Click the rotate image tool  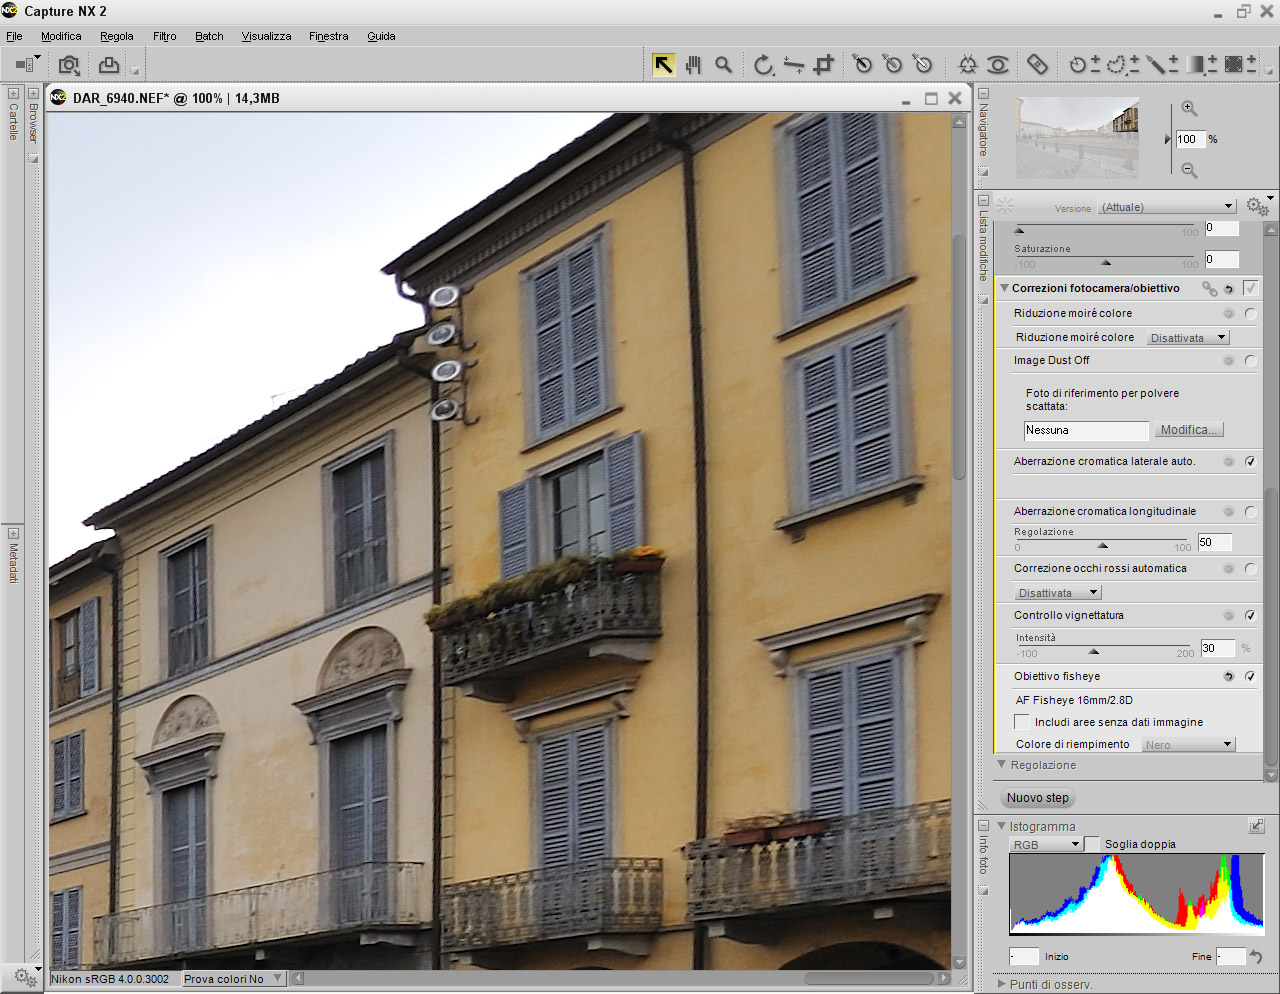(x=763, y=65)
